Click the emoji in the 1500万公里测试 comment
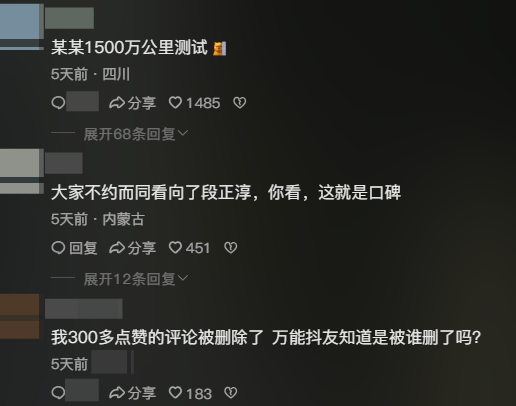Image resolution: width=516 pixels, height=406 pixels. [x=220, y=49]
